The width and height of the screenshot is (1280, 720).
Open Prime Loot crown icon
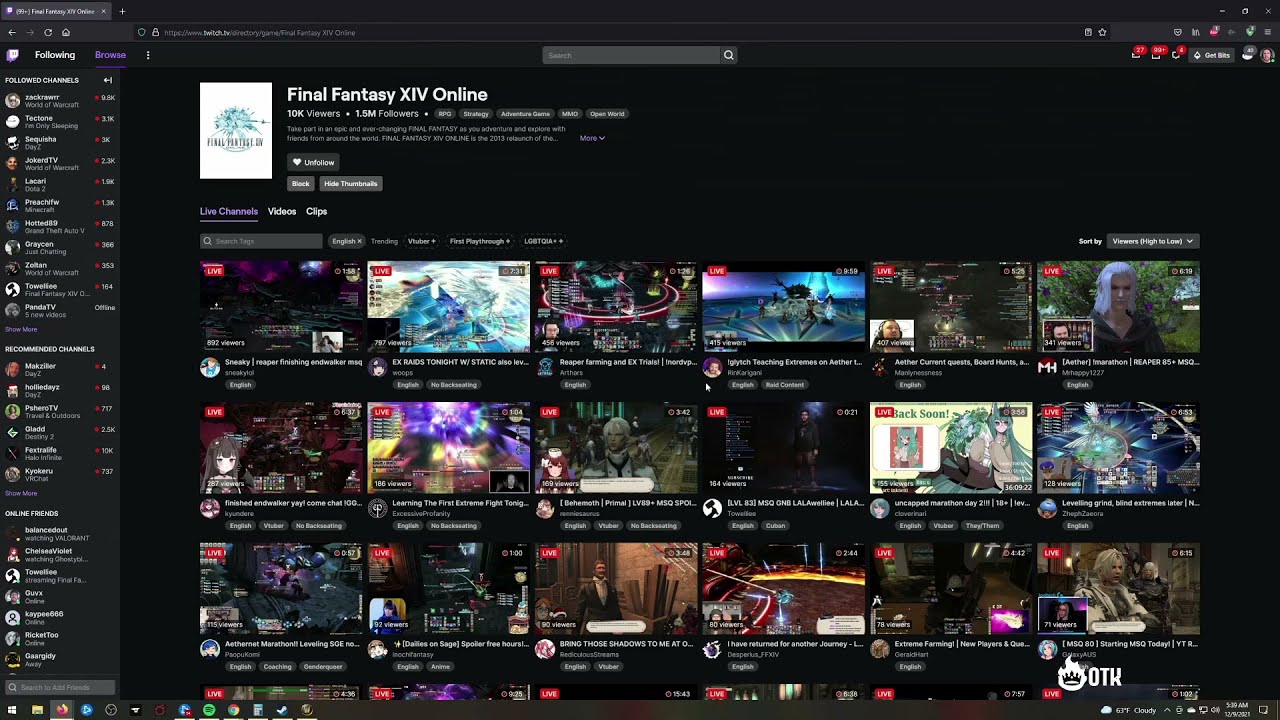(1136, 55)
